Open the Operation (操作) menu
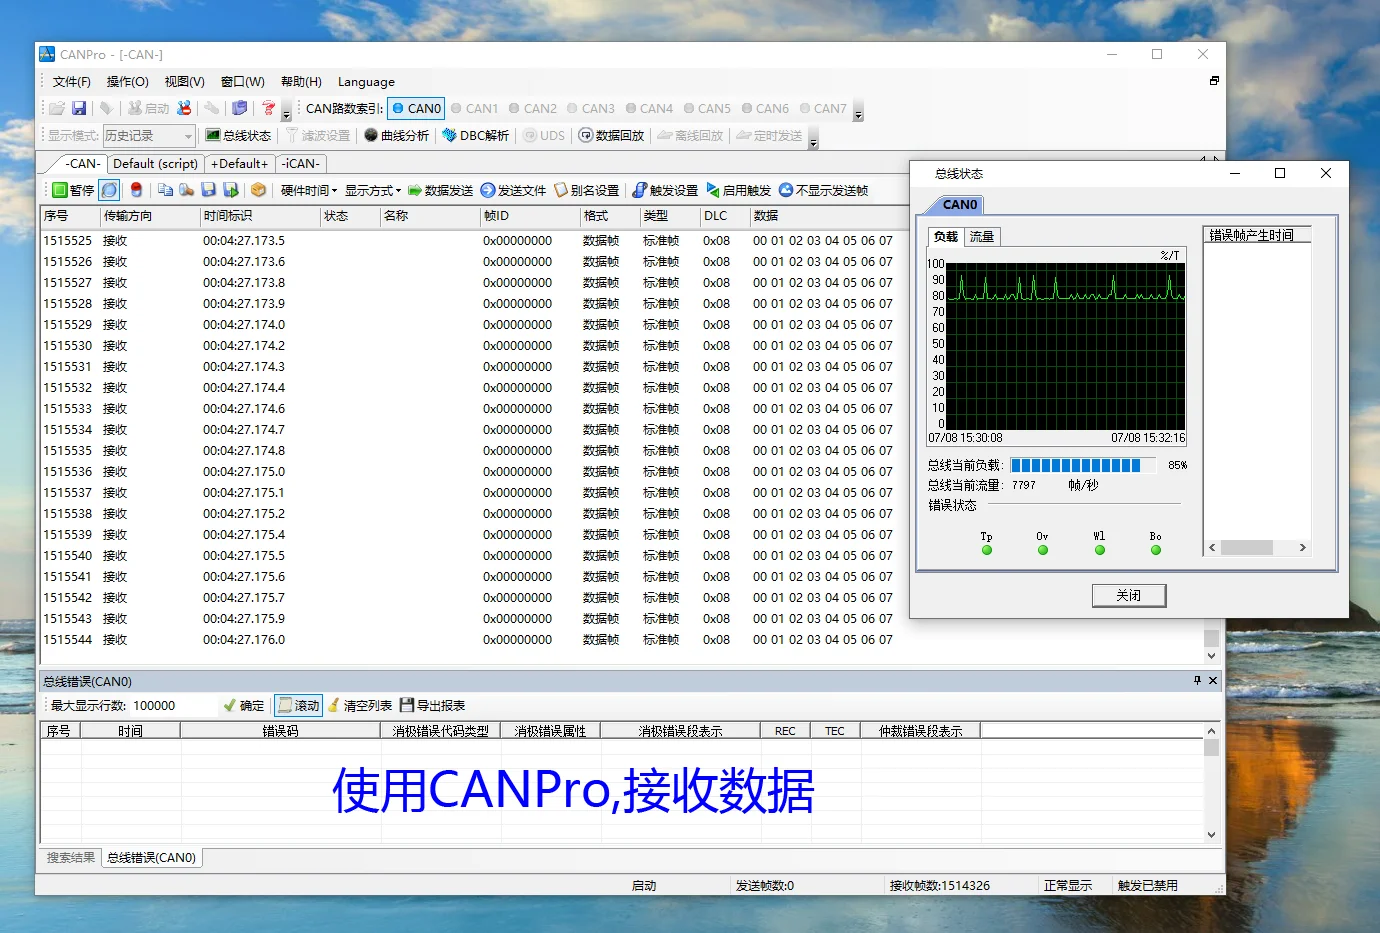The image size is (1380, 933). point(127,82)
